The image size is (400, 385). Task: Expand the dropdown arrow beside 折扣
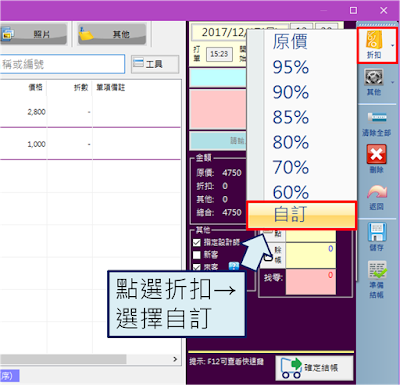(393, 46)
